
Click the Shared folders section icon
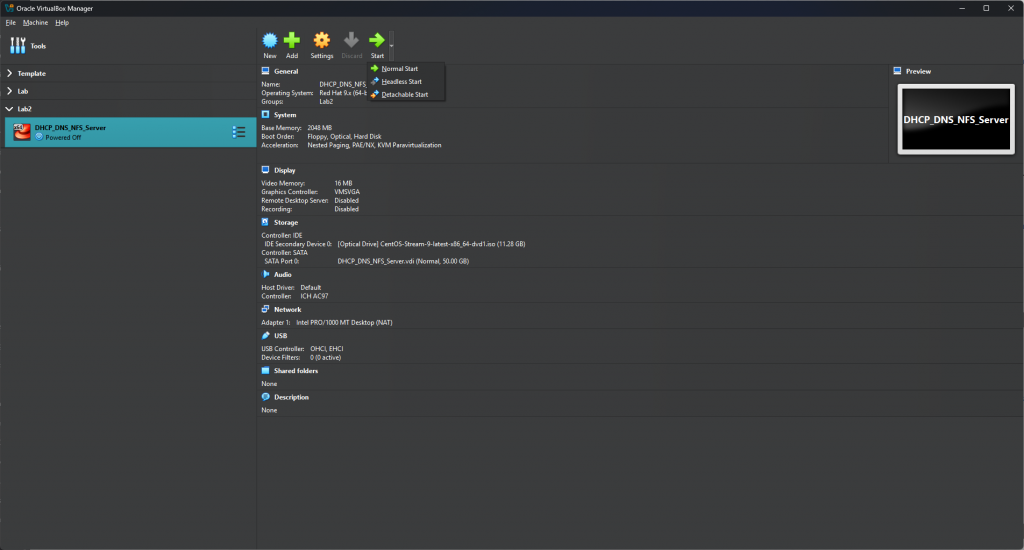pyautogui.click(x=265, y=370)
